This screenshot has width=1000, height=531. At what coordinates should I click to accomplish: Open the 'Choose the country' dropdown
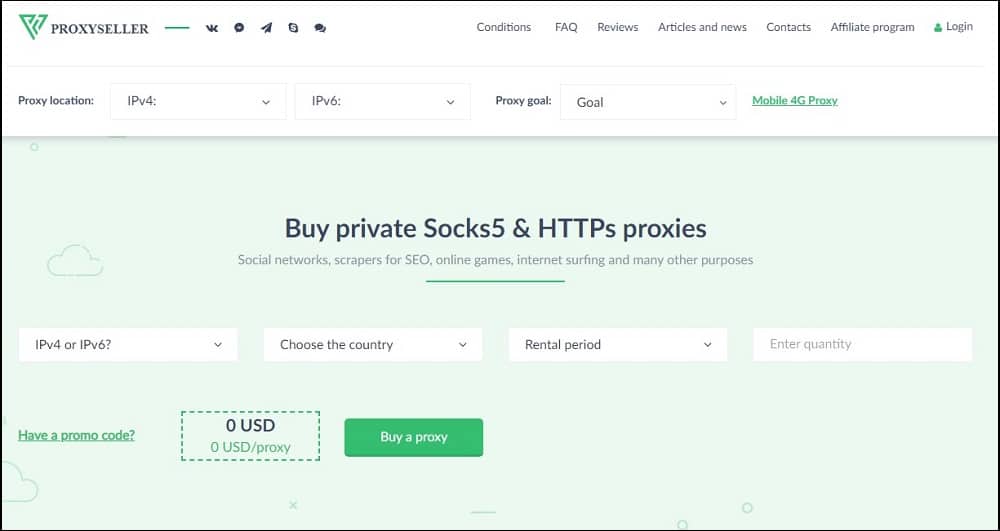point(373,345)
